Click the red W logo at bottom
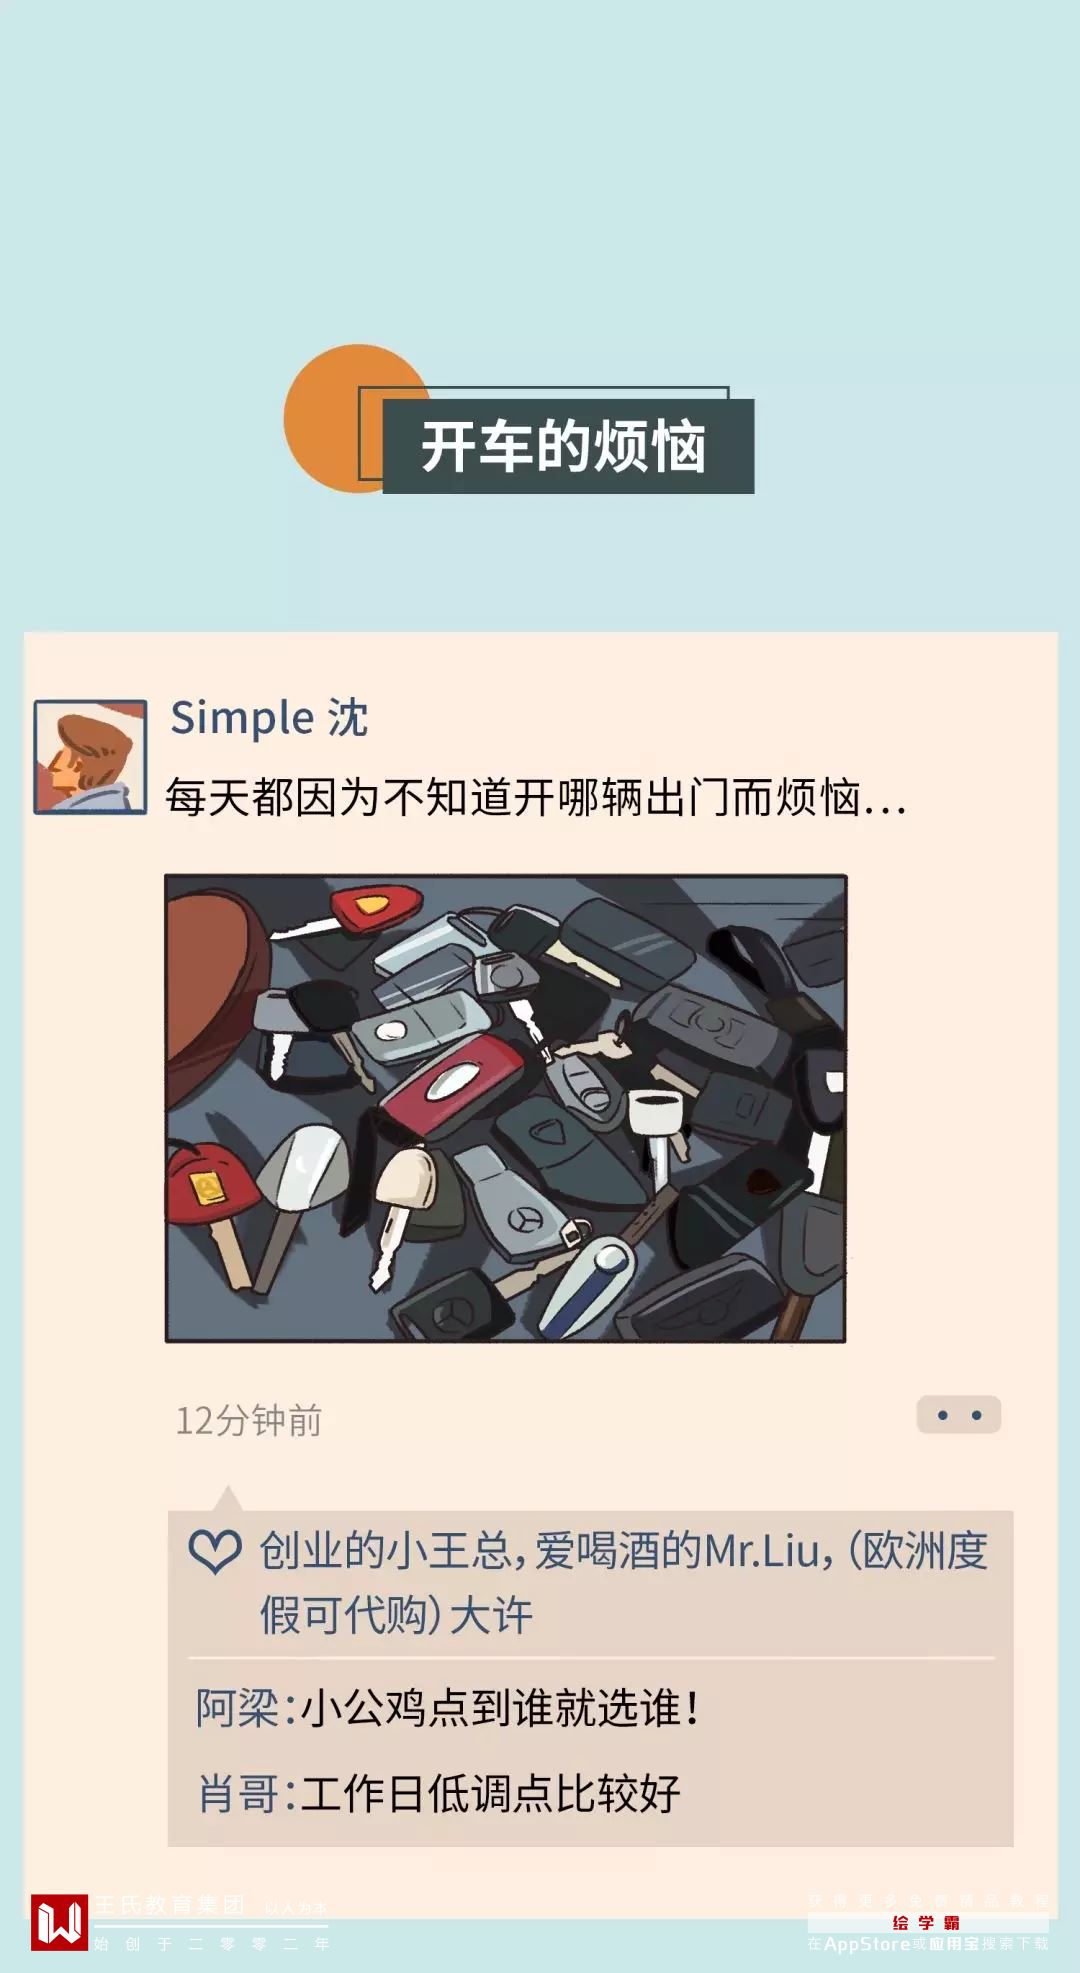The width and height of the screenshot is (1080, 1973). click(x=59, y=1922)
